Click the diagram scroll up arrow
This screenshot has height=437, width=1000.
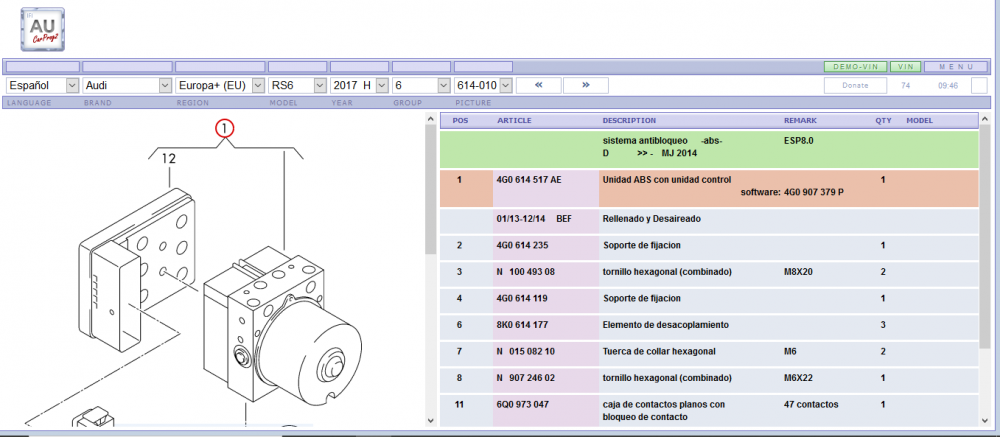coord(430,119)
